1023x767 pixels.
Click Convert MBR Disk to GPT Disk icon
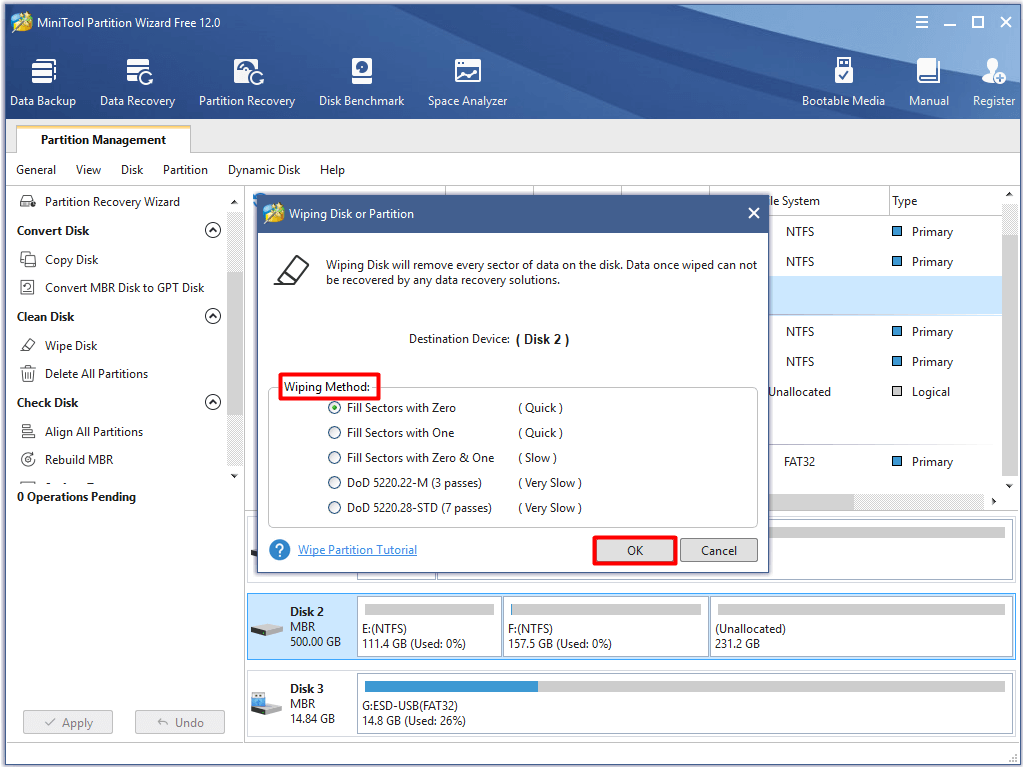28,288
